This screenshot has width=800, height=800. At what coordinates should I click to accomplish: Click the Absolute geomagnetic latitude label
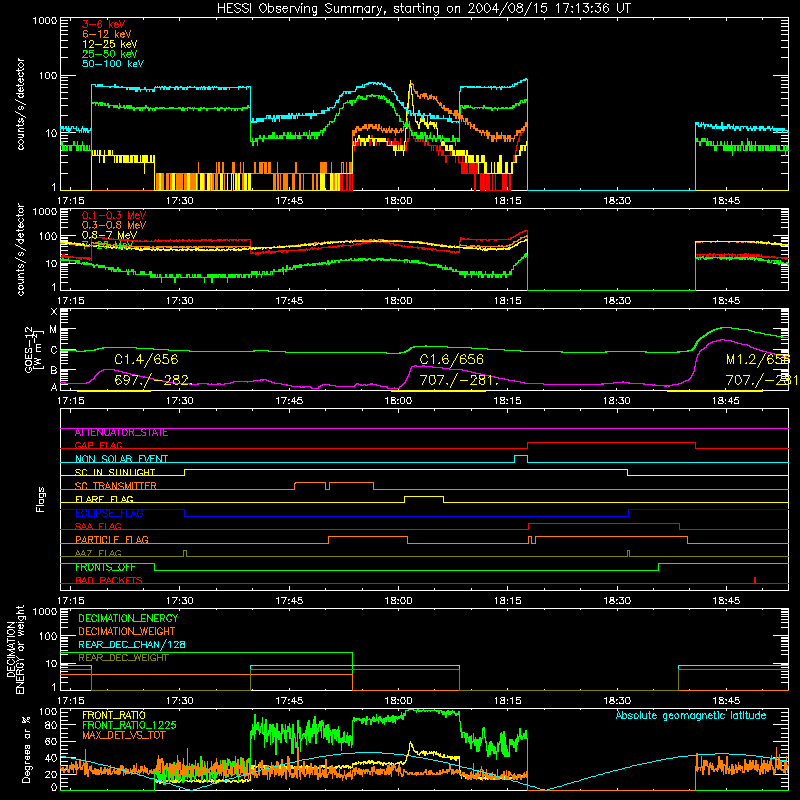[x=691, y=716]
